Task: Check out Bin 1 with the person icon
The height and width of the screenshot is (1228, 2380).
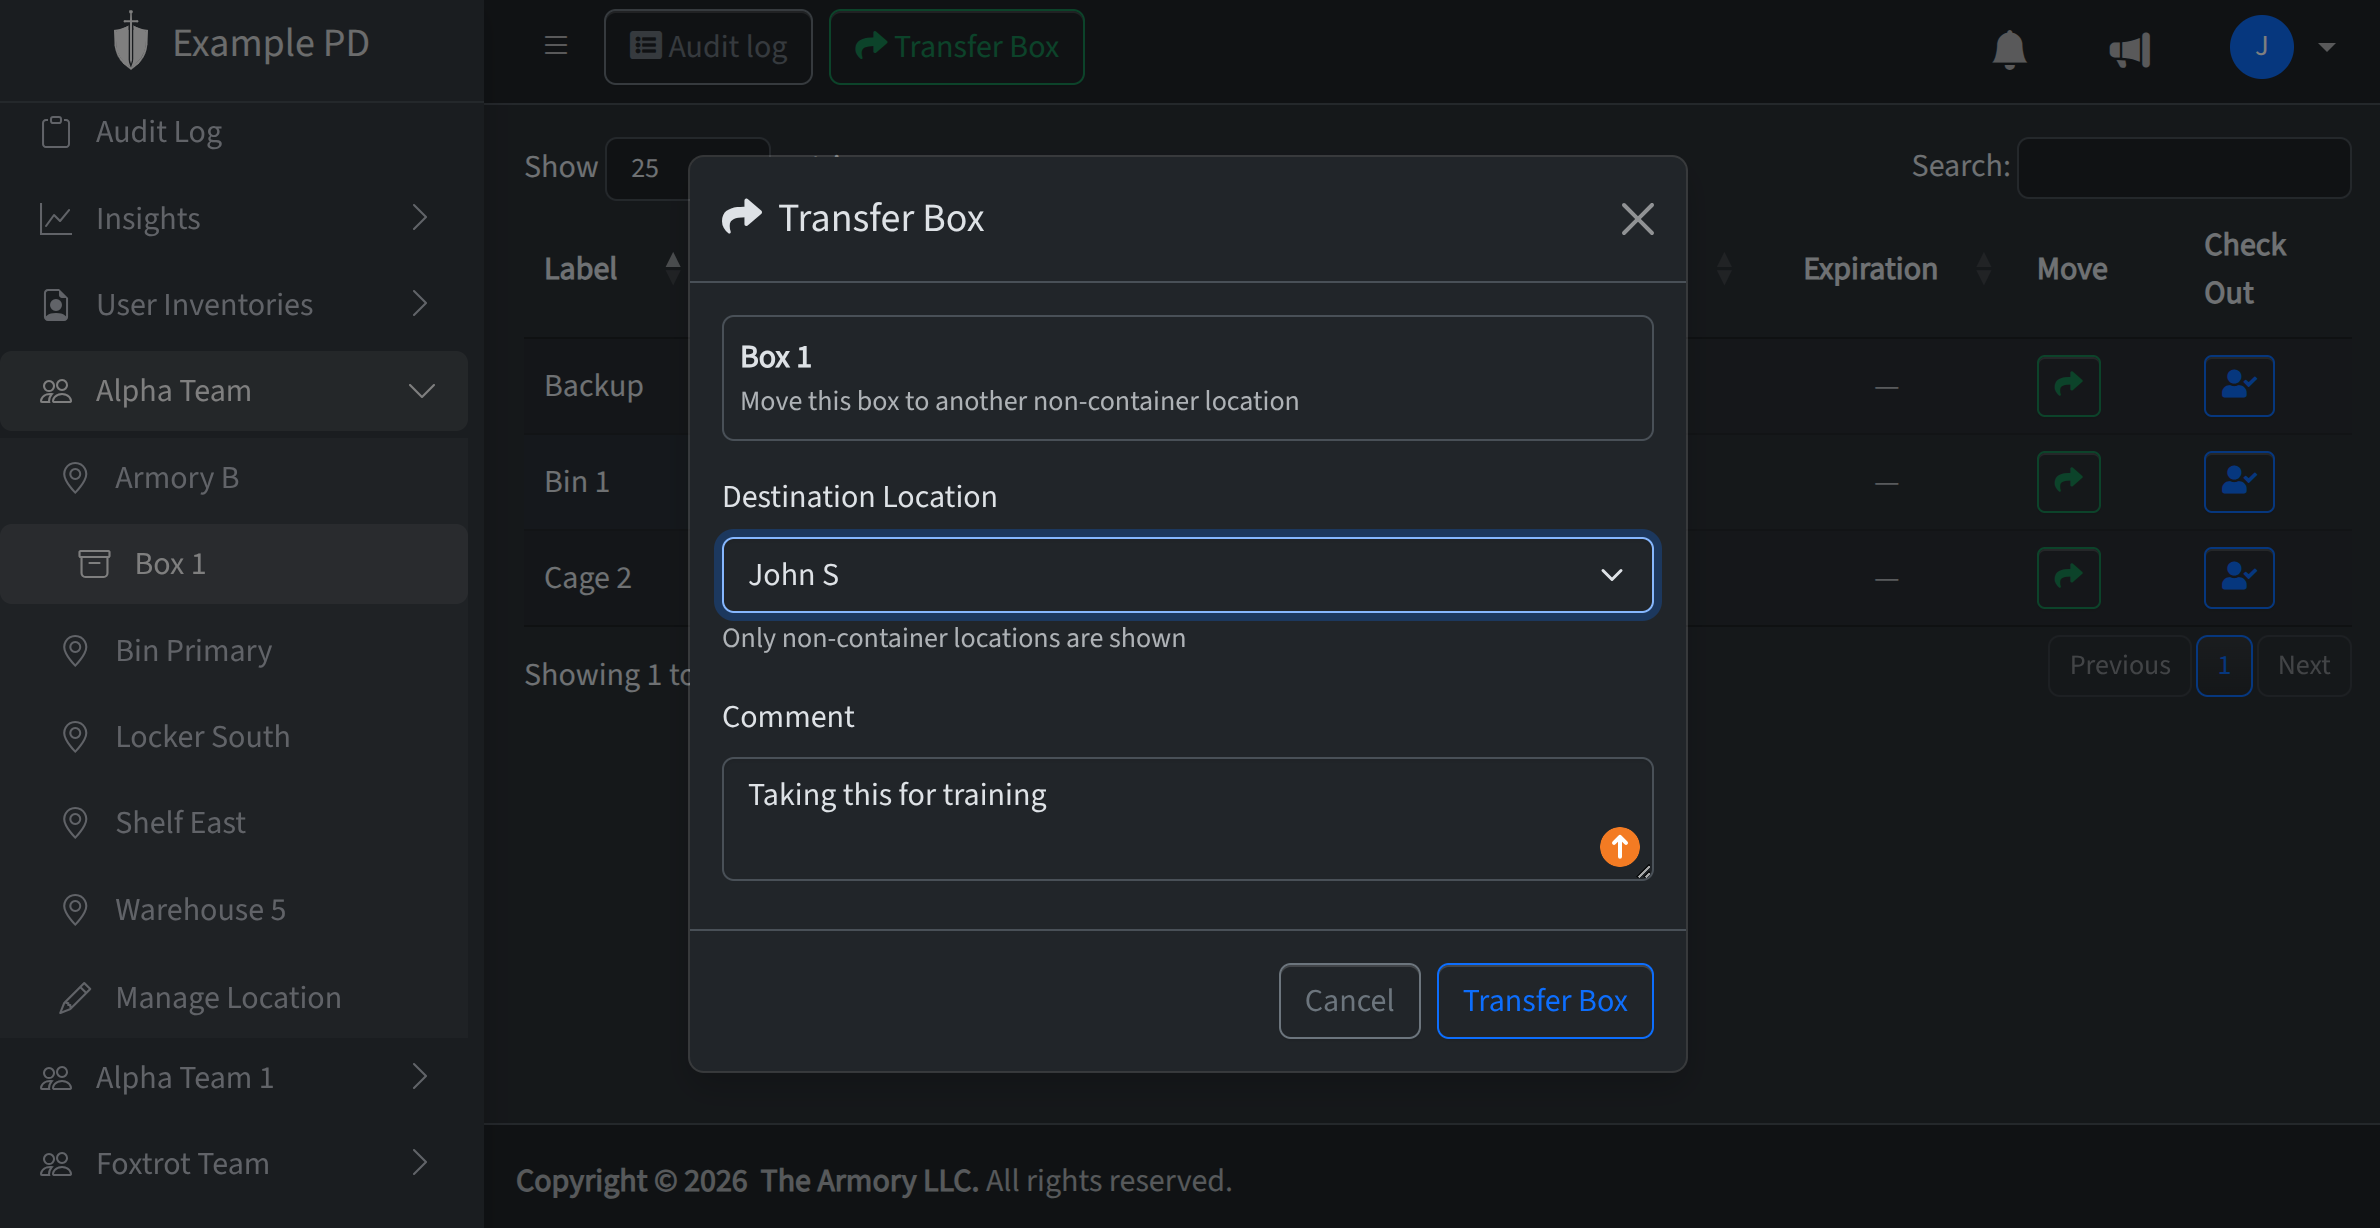Action: (2239, 481)
